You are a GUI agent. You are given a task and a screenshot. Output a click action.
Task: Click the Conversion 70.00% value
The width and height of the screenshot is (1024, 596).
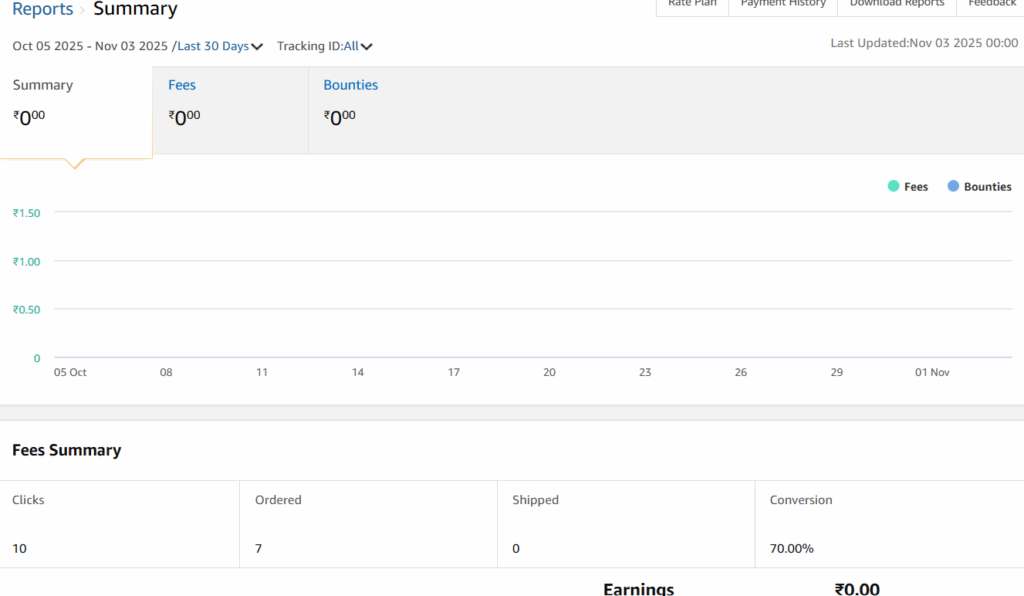[x=792, y=548]
